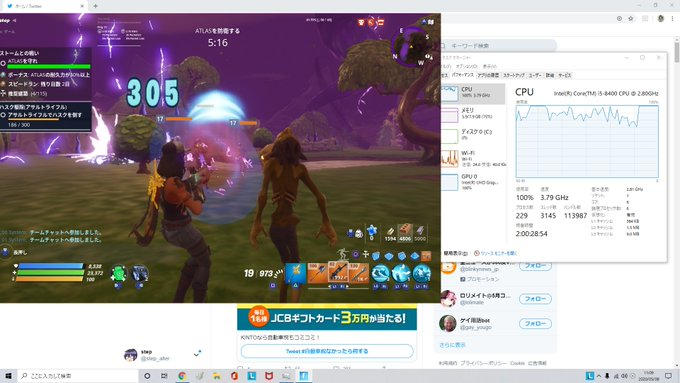Screen dimensions: 680x383
Task: Switch to サービス tab in Task Manager
Action: point(565,75)
